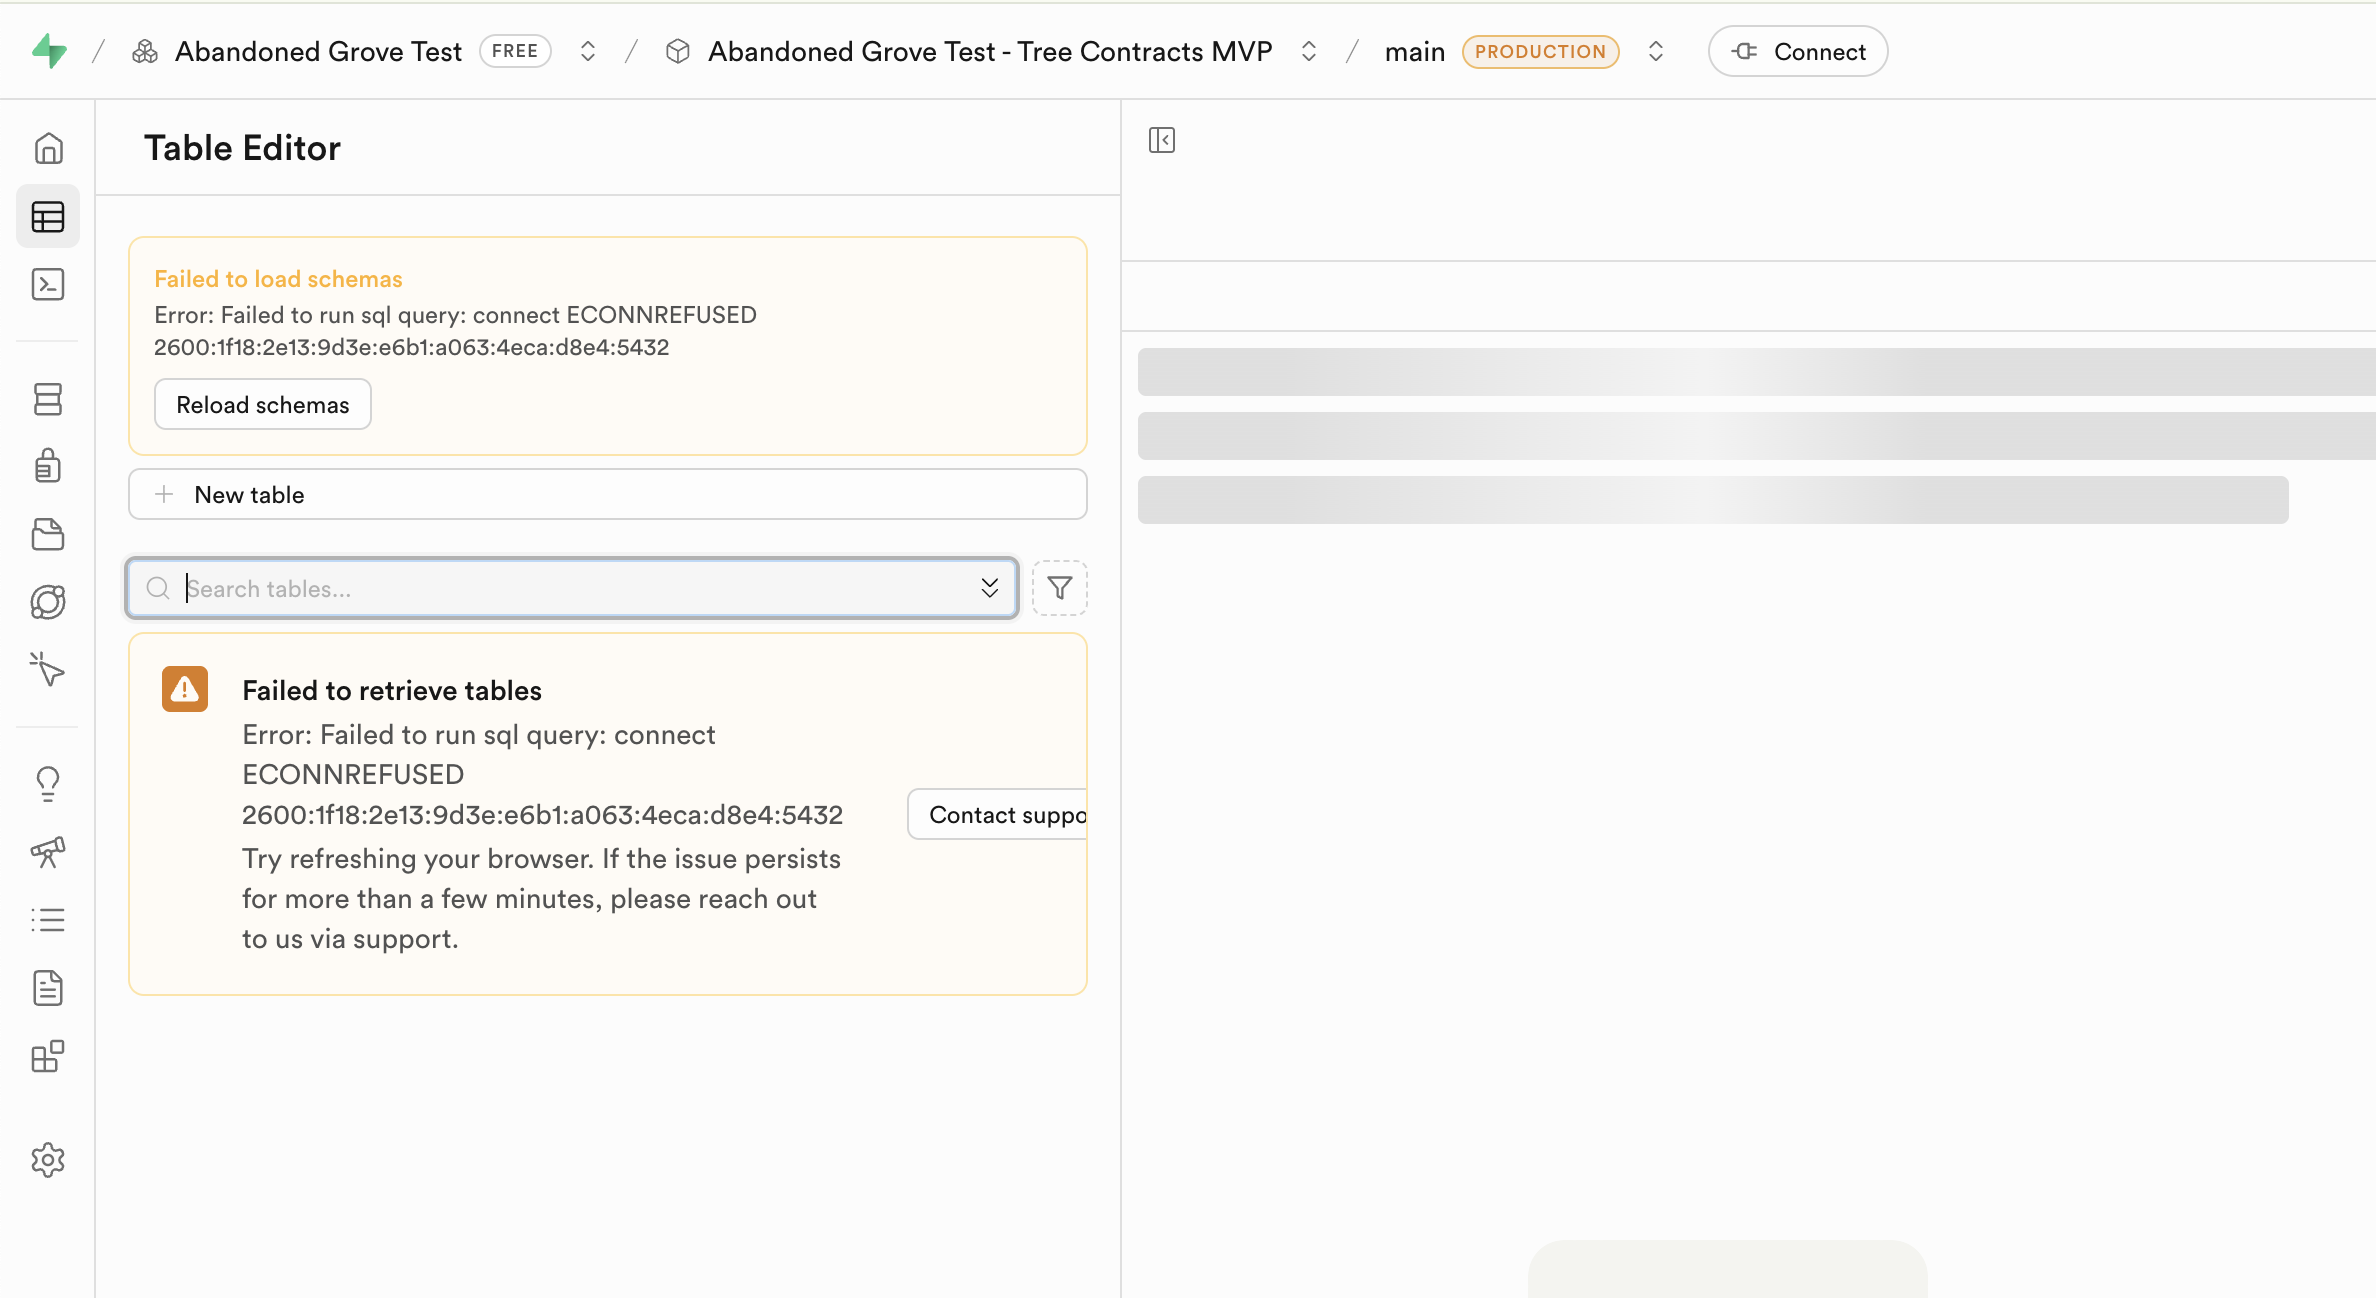
Task: Open the Logs panel
Action: tap(48, 919)
